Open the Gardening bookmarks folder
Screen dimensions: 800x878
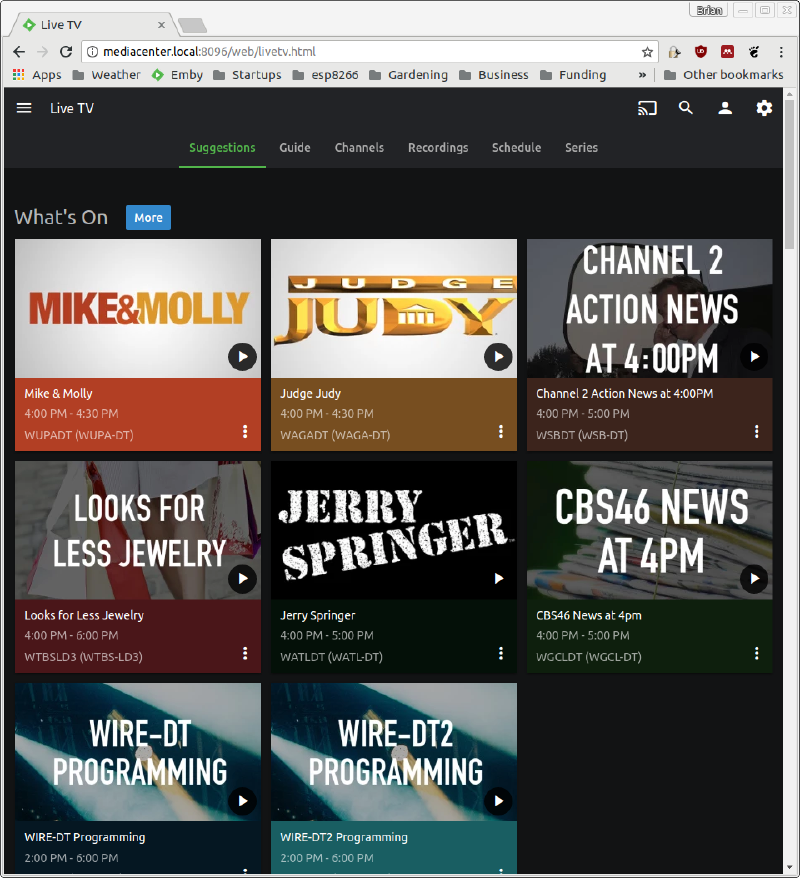408,74
